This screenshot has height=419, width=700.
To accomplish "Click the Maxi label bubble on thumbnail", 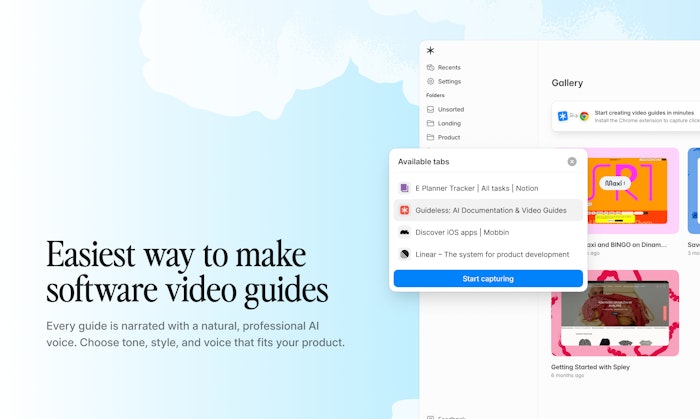I will (615, 183).
